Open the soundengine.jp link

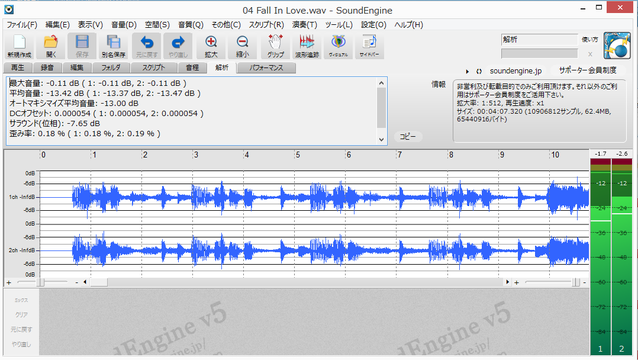tap(516, 71)
